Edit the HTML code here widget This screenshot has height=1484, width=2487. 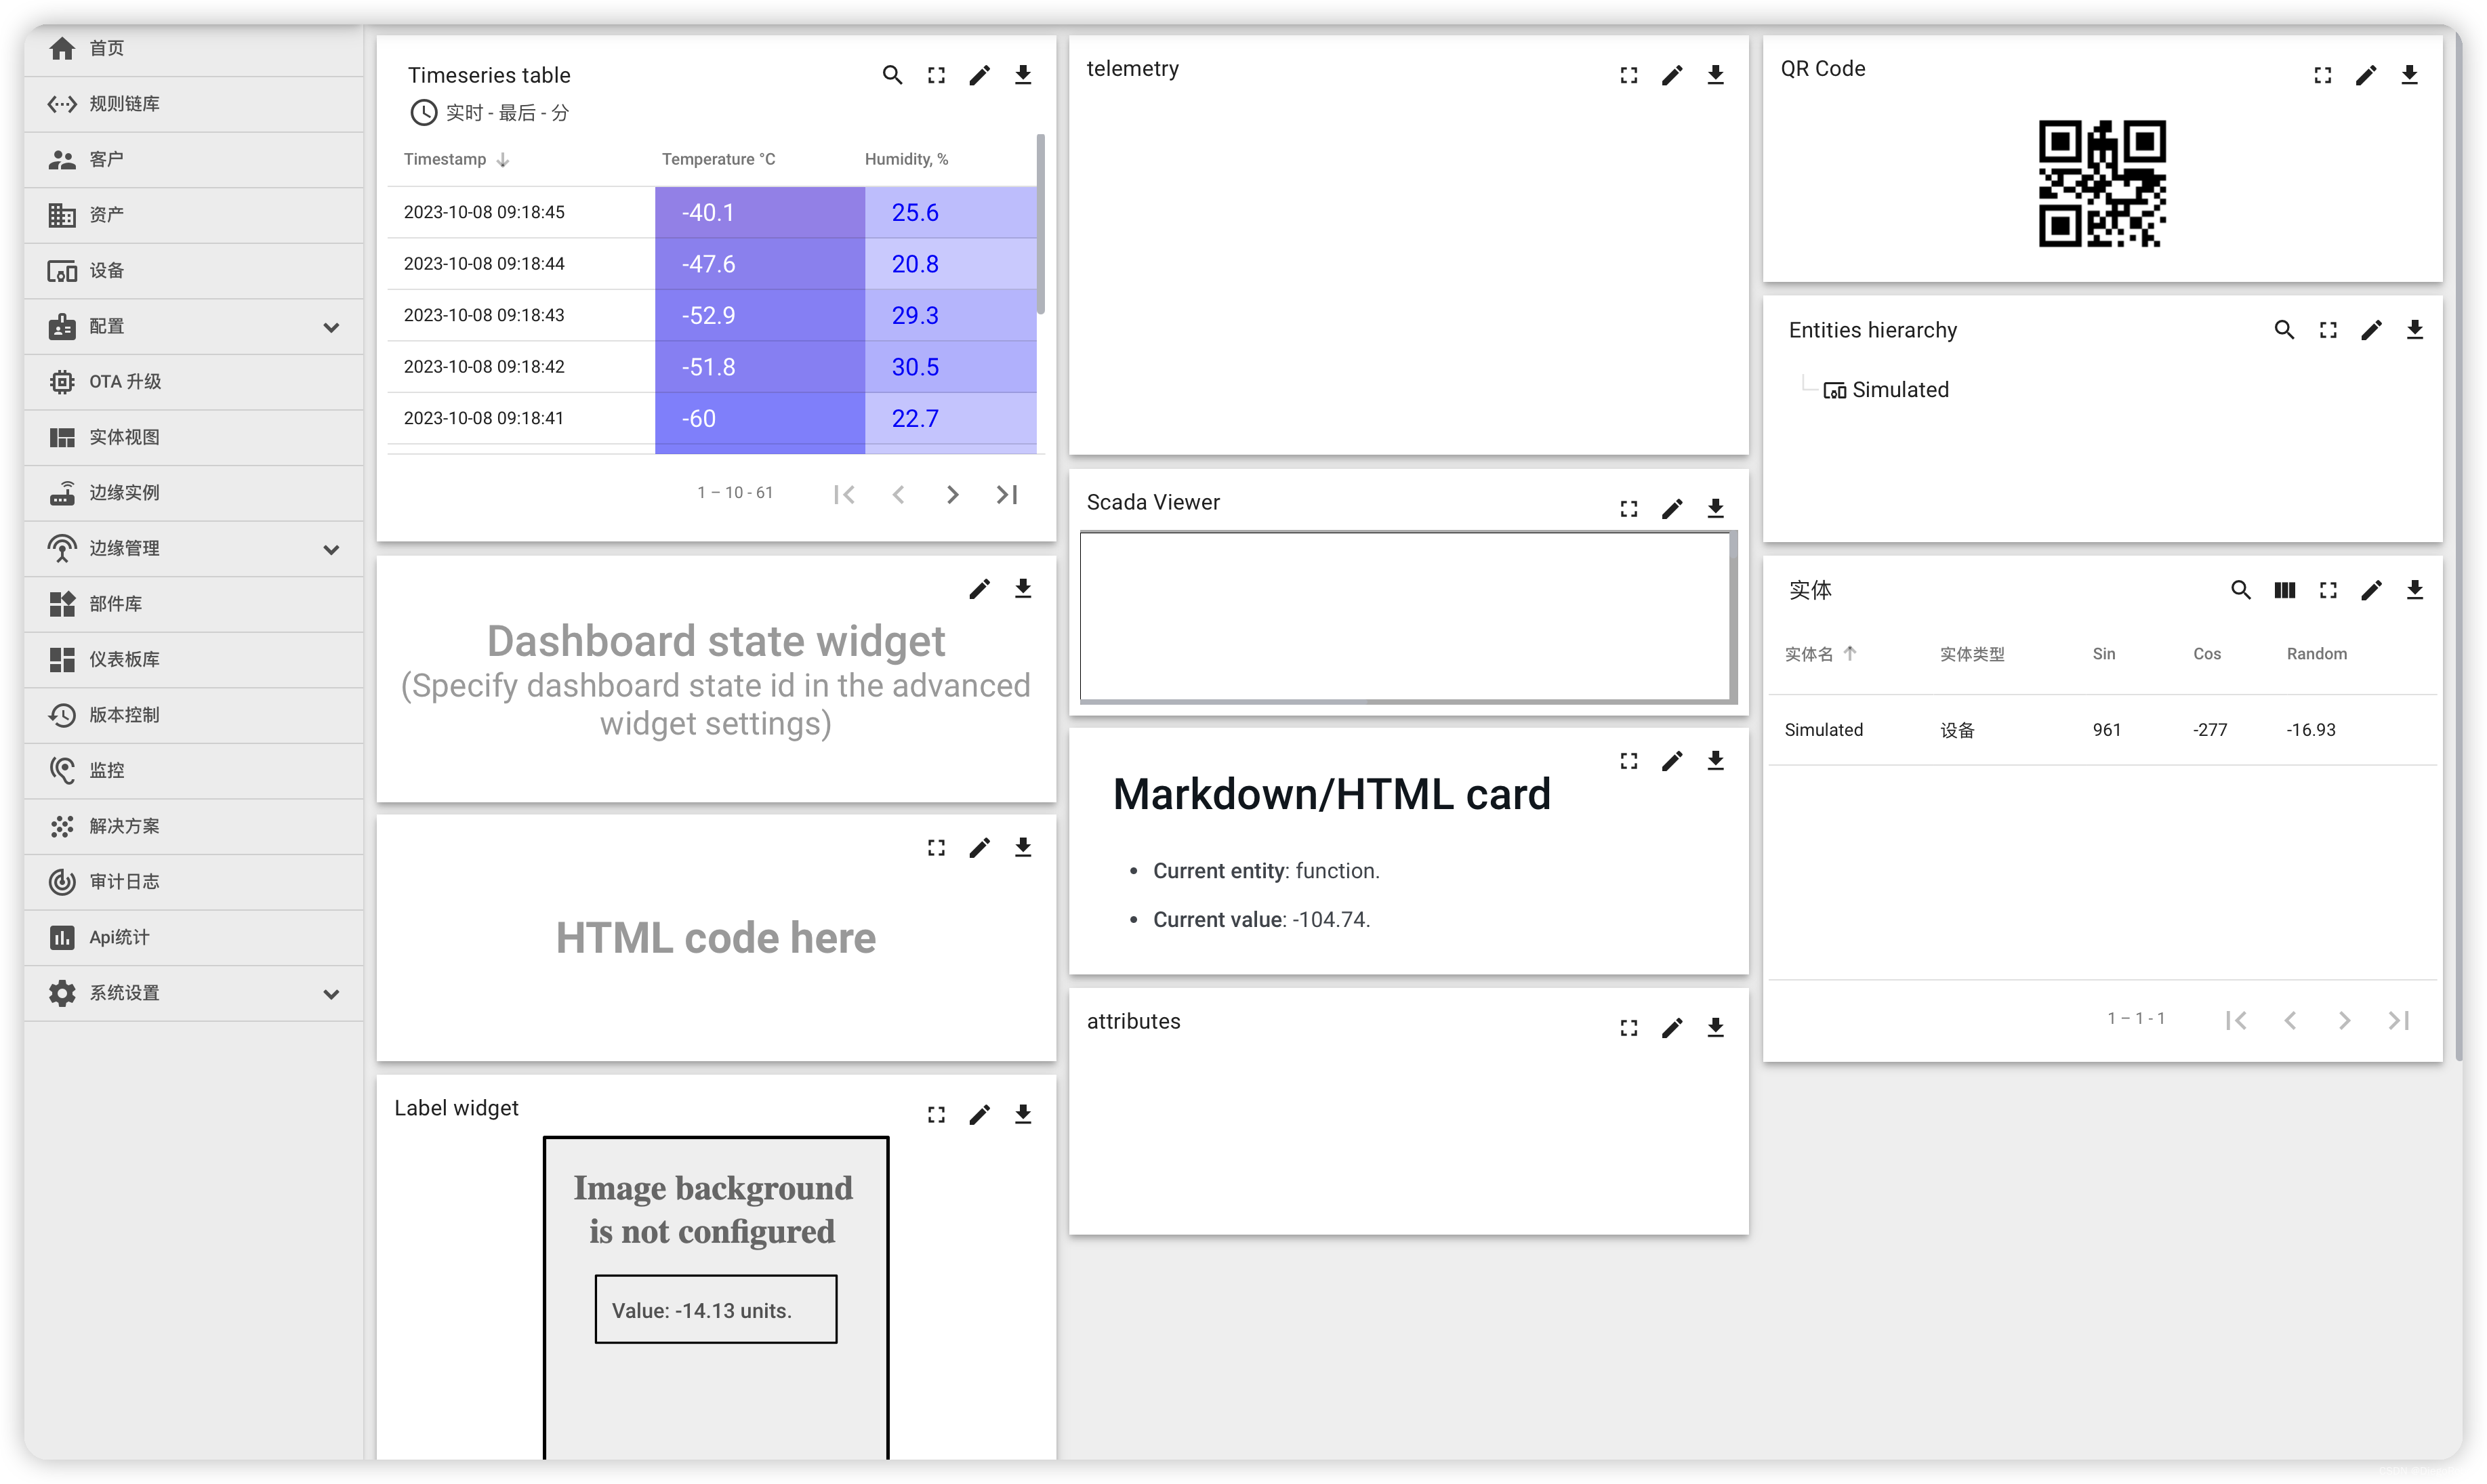979,848
